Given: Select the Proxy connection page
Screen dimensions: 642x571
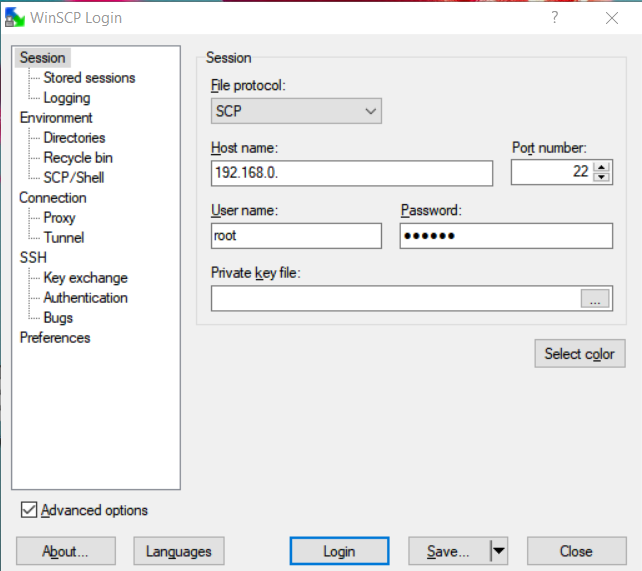Looking at the screenshot, I should tap(59, 217).
